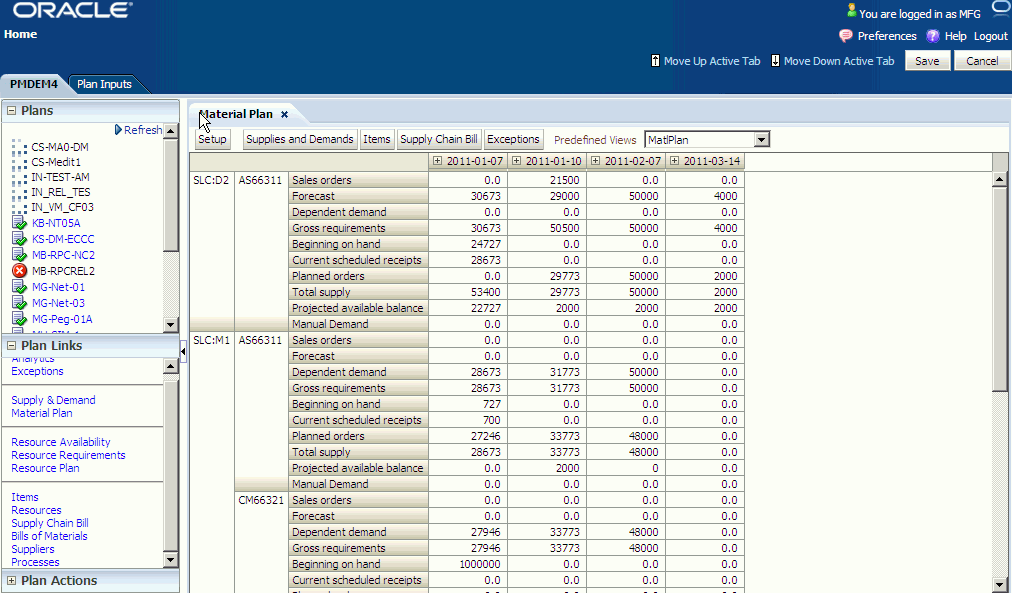1012x593 pixels.
Task: Open the MG-Peg-01A plan
Action: (x=62, y=319)
